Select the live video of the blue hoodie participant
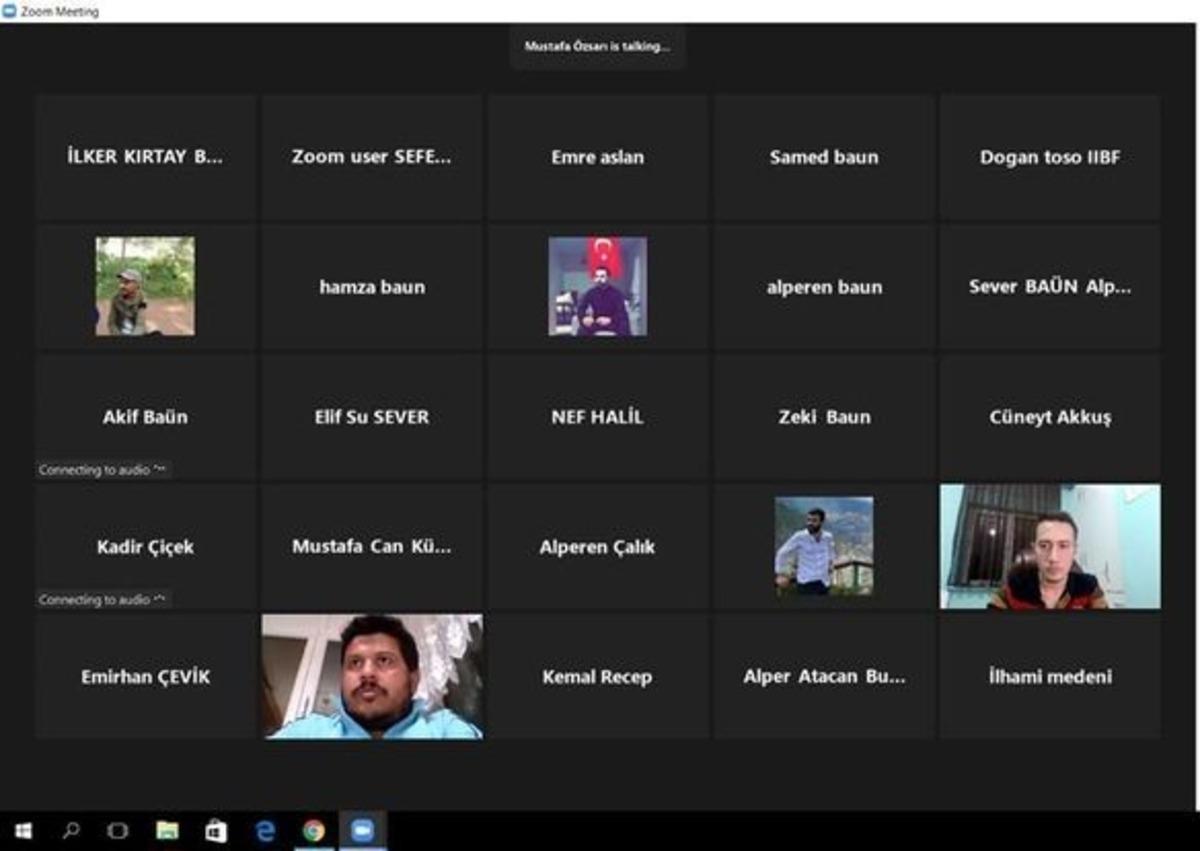Screen dimensions: 1200x851 (372, 677)
